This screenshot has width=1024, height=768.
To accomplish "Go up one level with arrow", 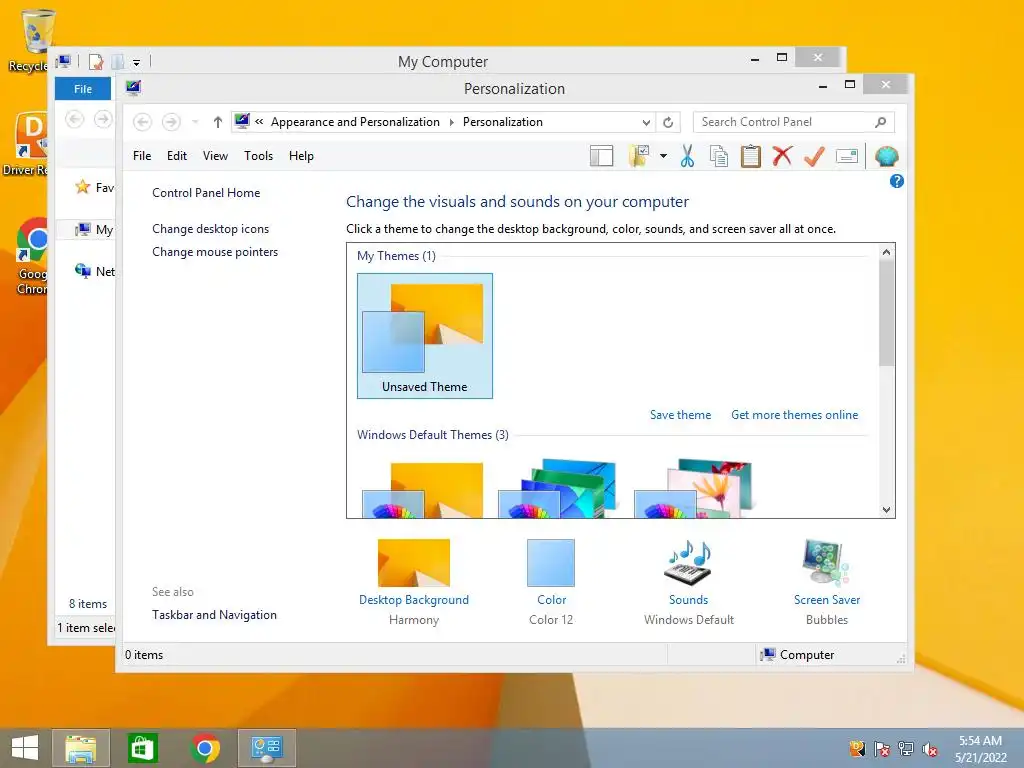I will [x=217, y=122].
